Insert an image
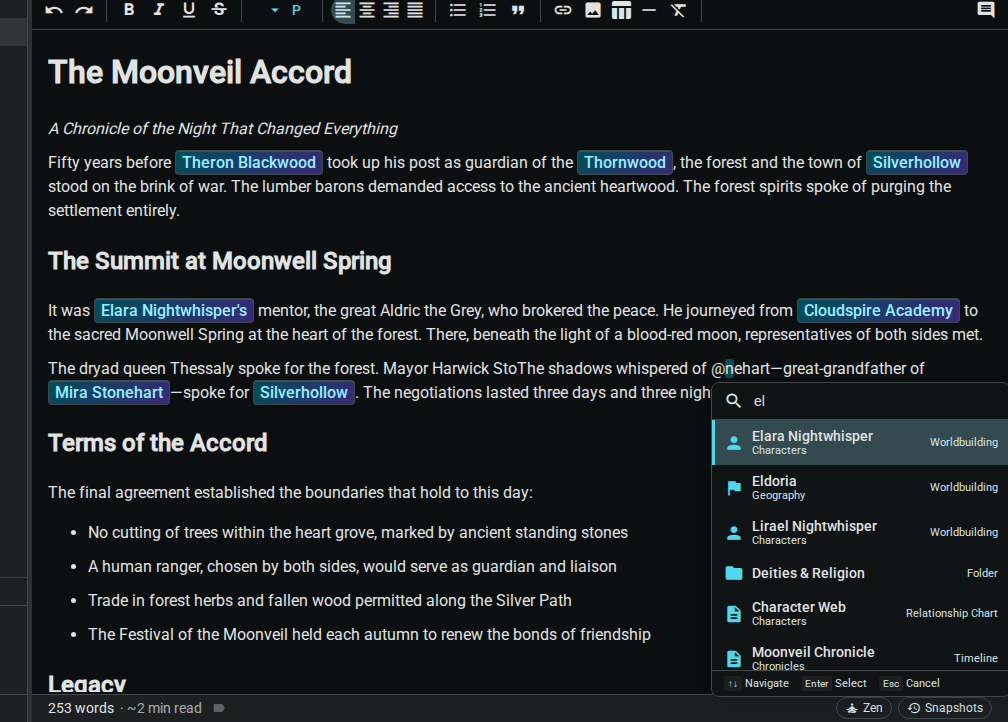Viewport: 1008px width, 722px height. pos(593,10)
